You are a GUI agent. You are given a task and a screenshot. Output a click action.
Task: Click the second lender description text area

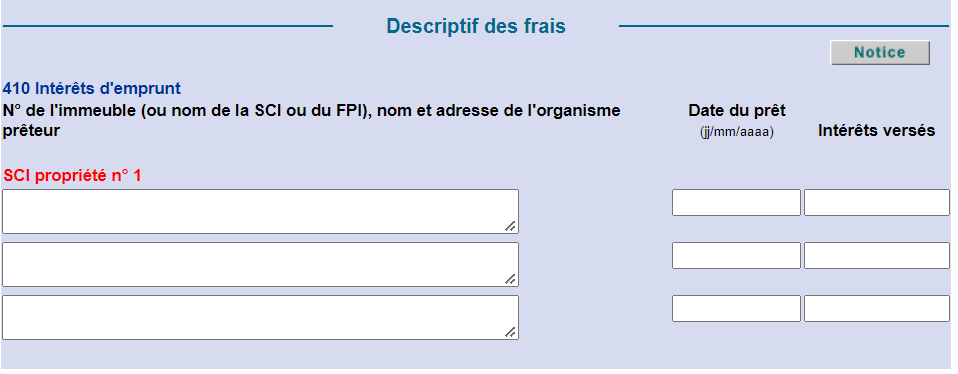[x=260, y=265]
